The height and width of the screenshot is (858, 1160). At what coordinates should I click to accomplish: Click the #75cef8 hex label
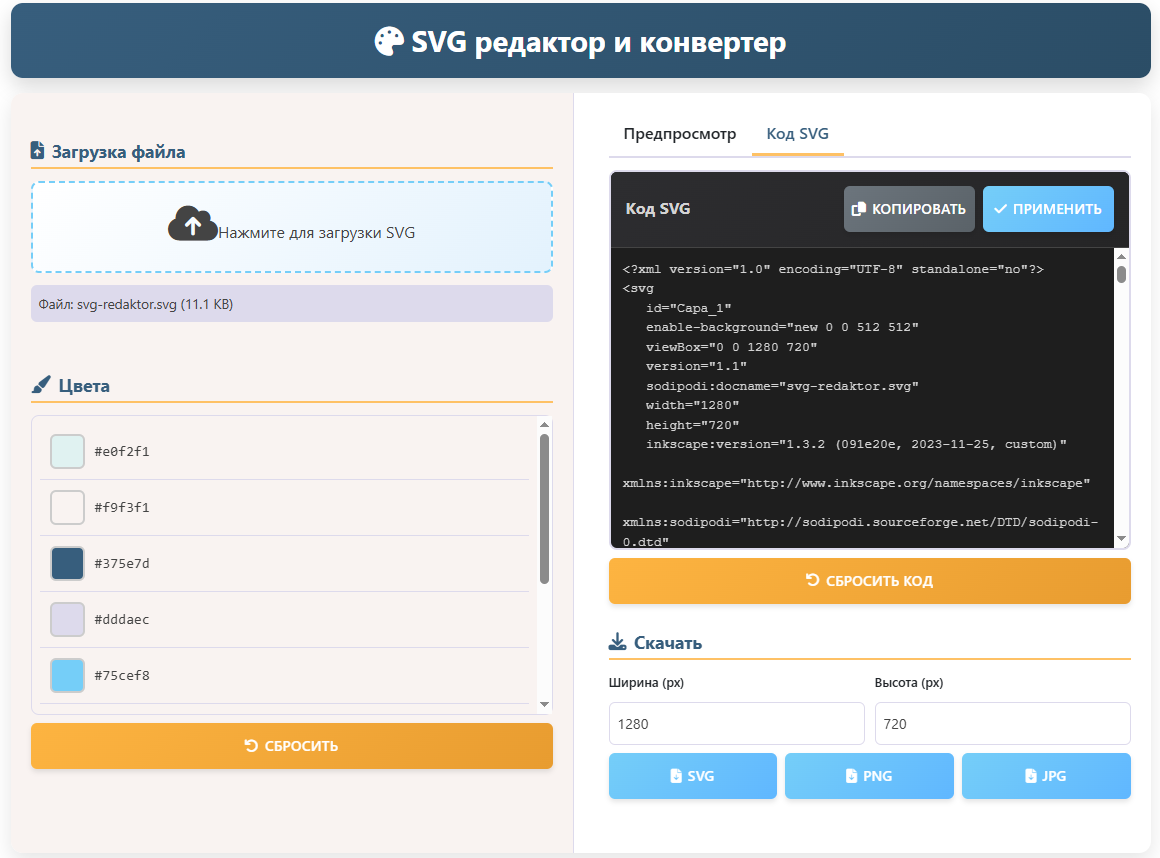(122, 675)
